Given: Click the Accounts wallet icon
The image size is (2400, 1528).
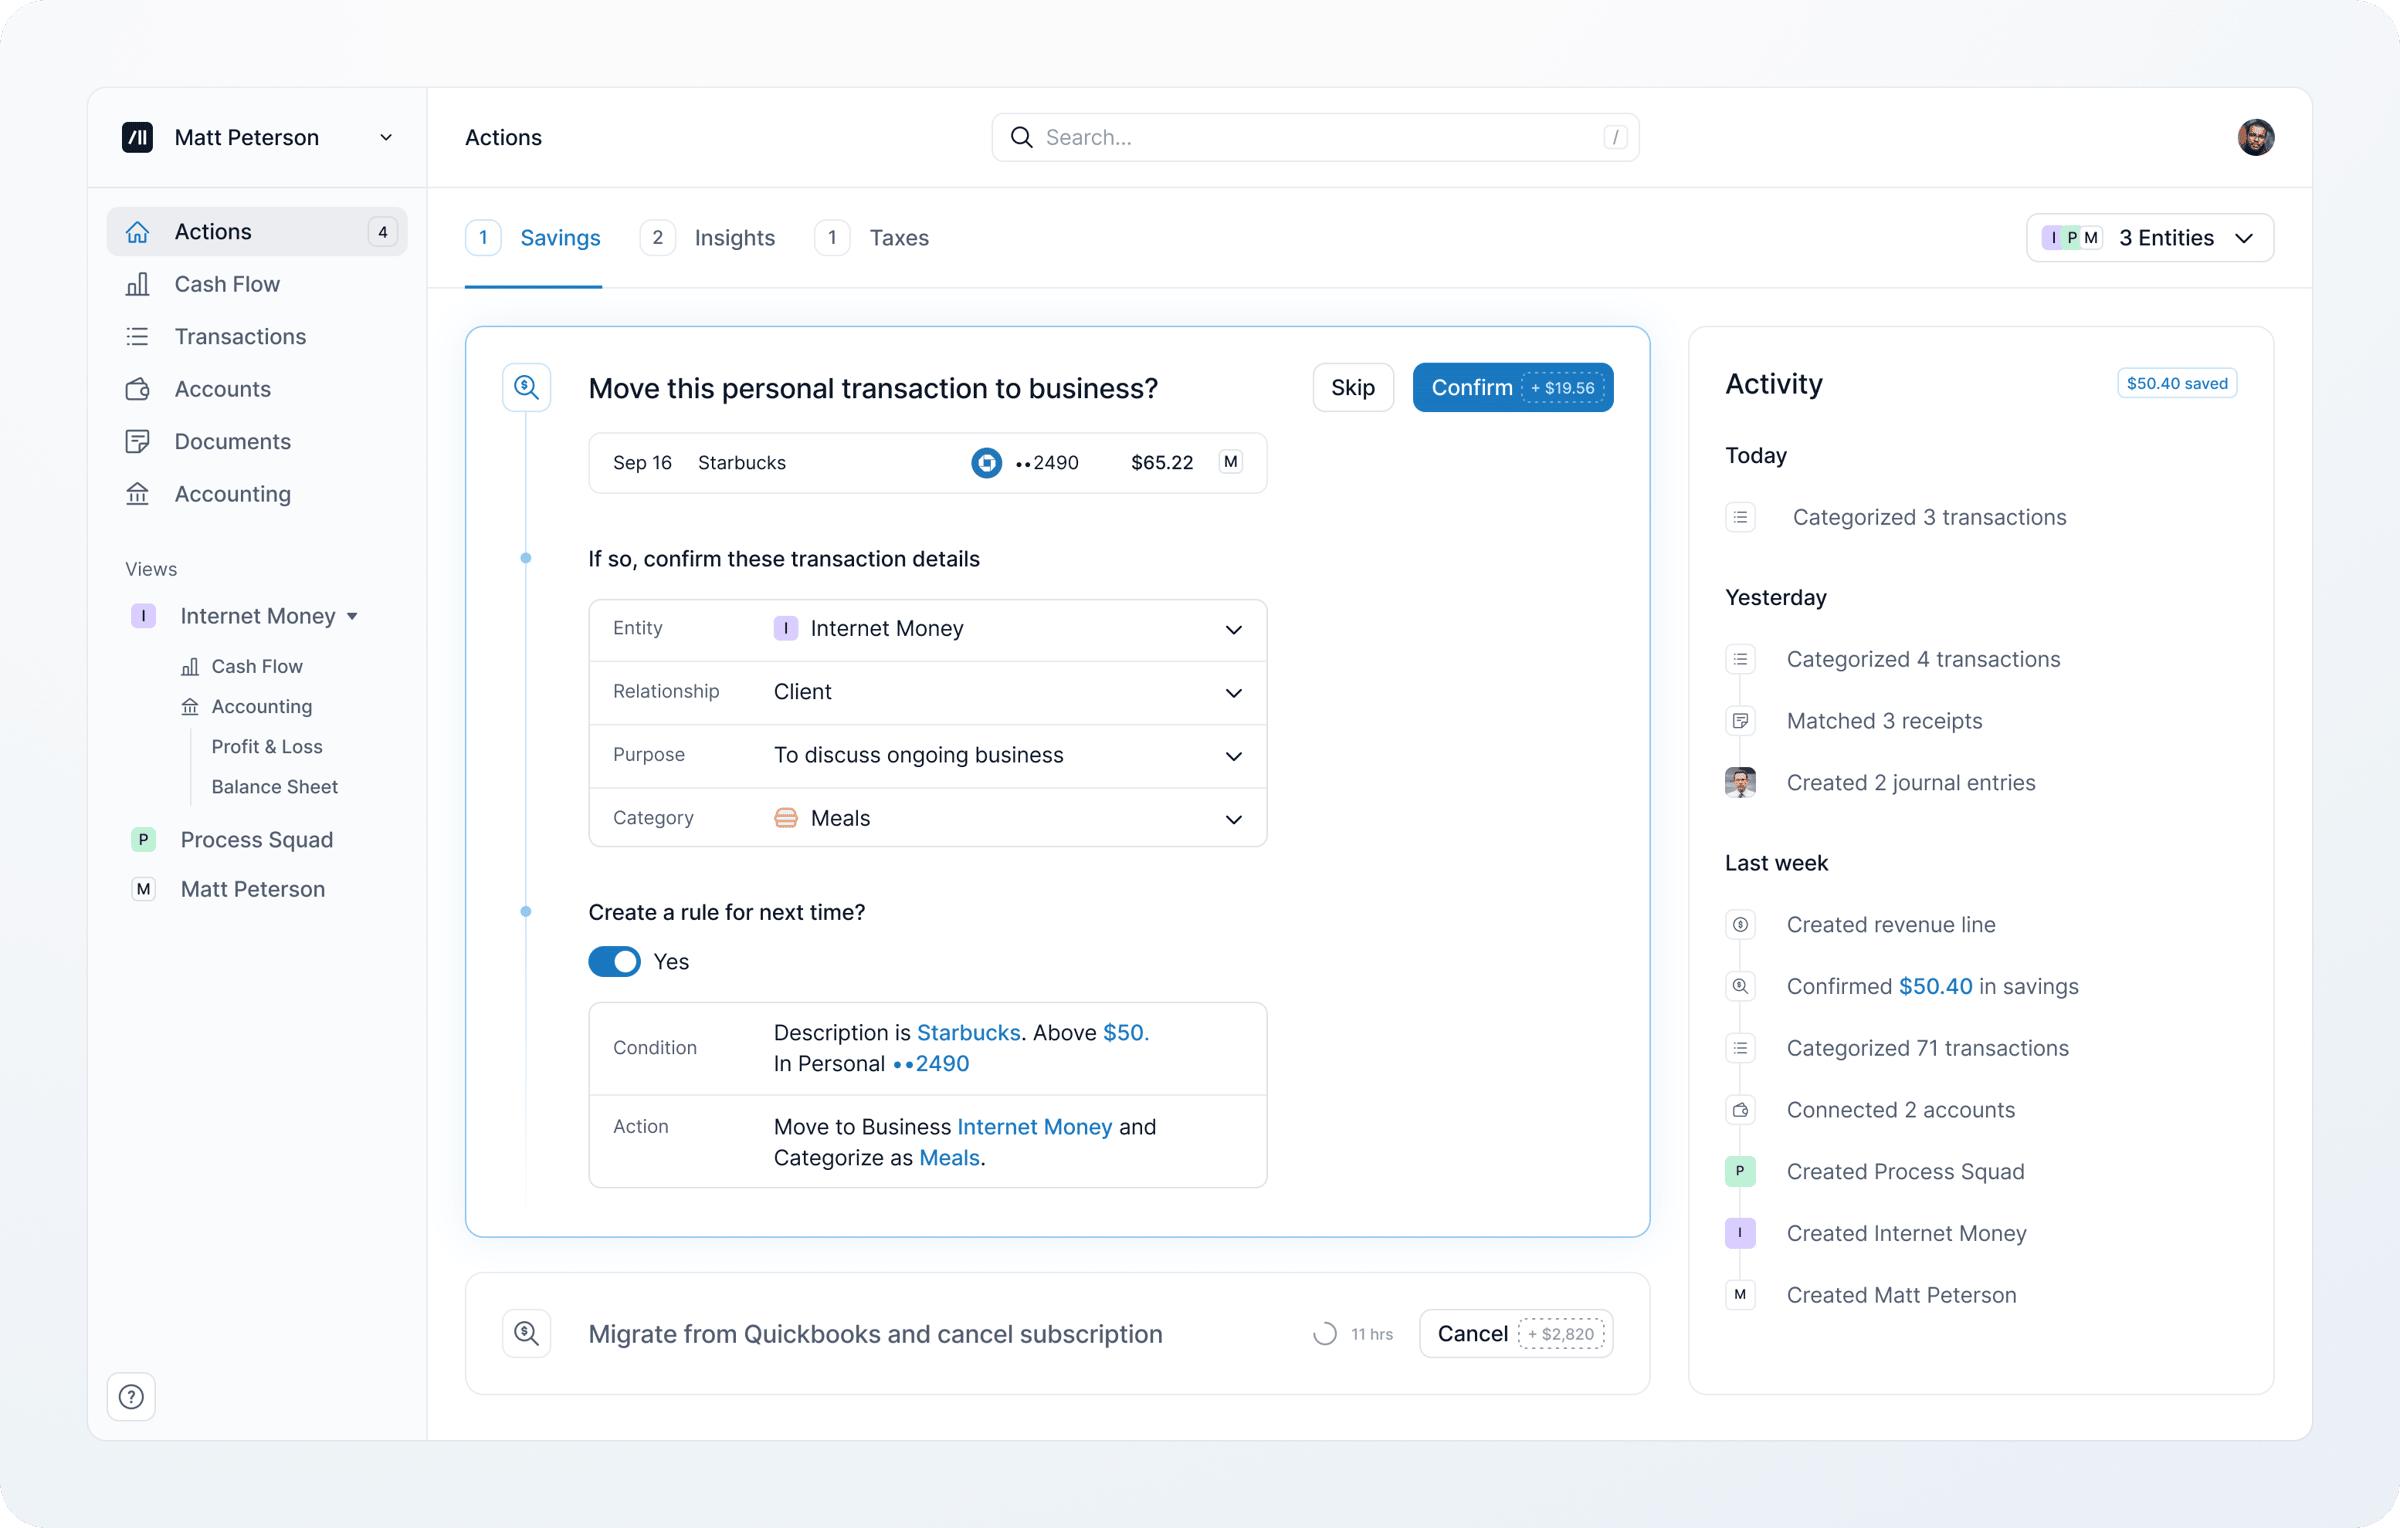Looking at the screenshot, I should tap(138, 389).
